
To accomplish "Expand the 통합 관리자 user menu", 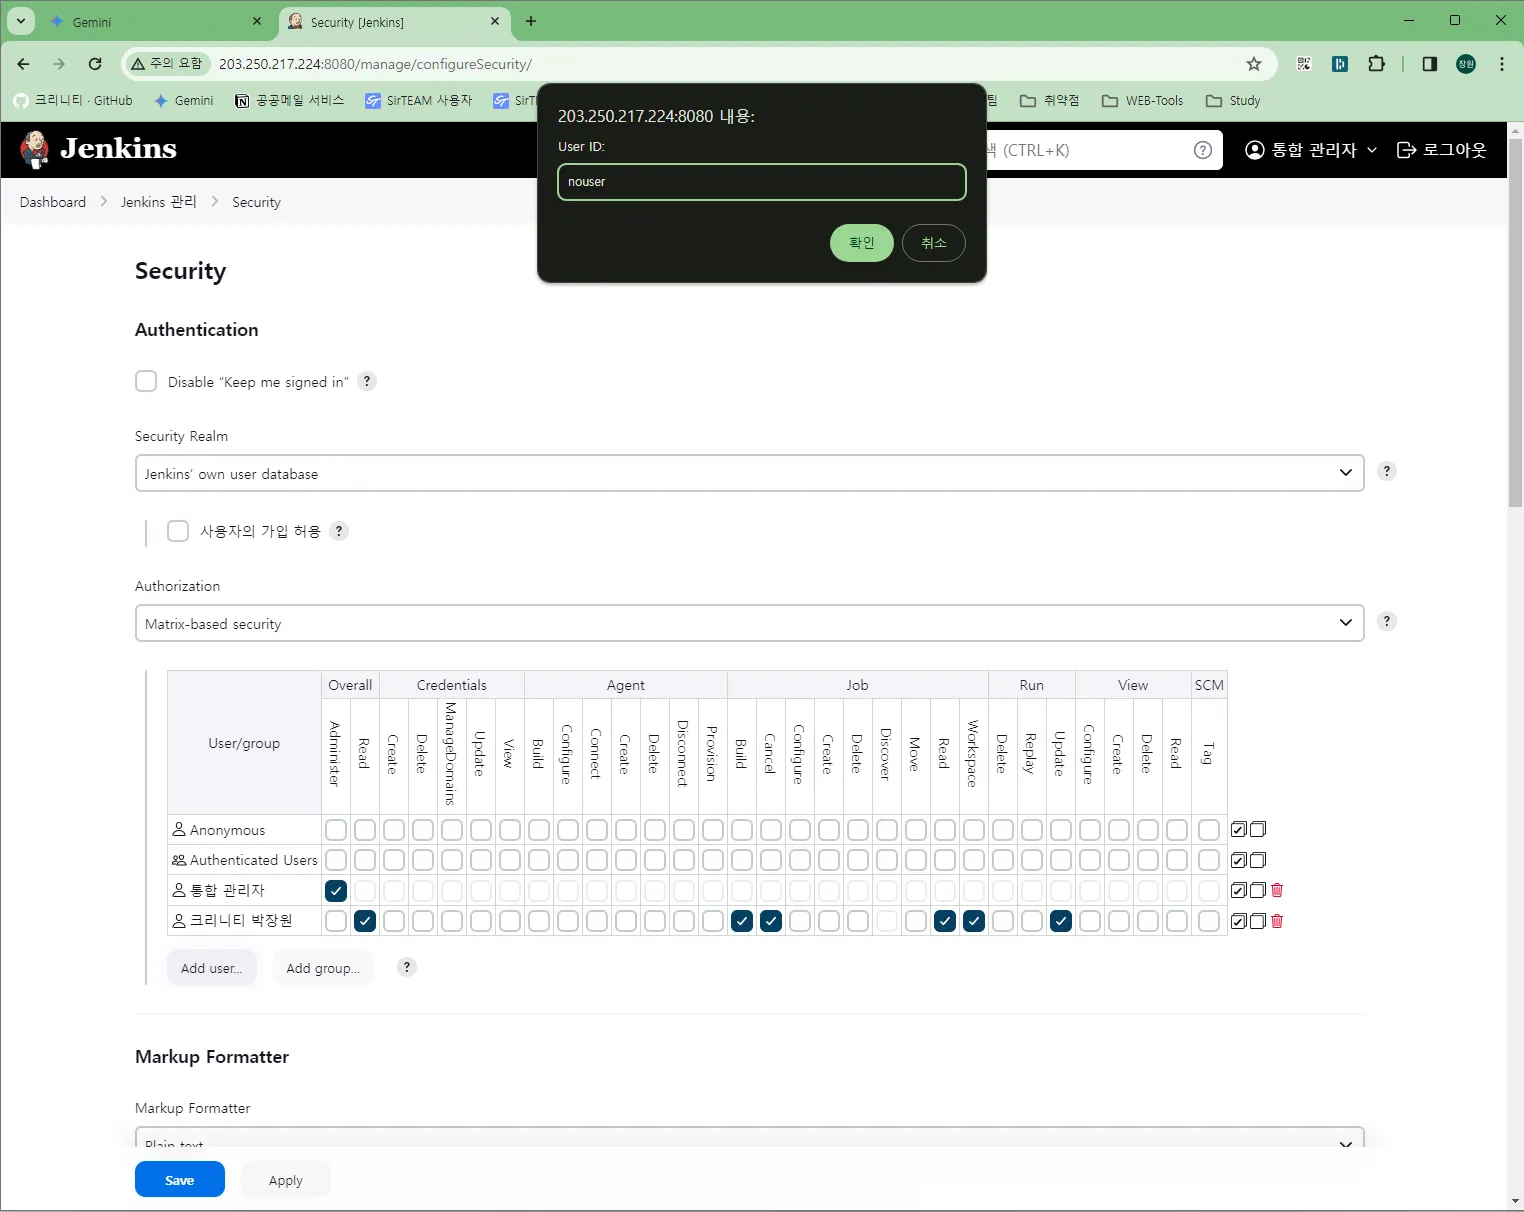I will click(1311, 150).
